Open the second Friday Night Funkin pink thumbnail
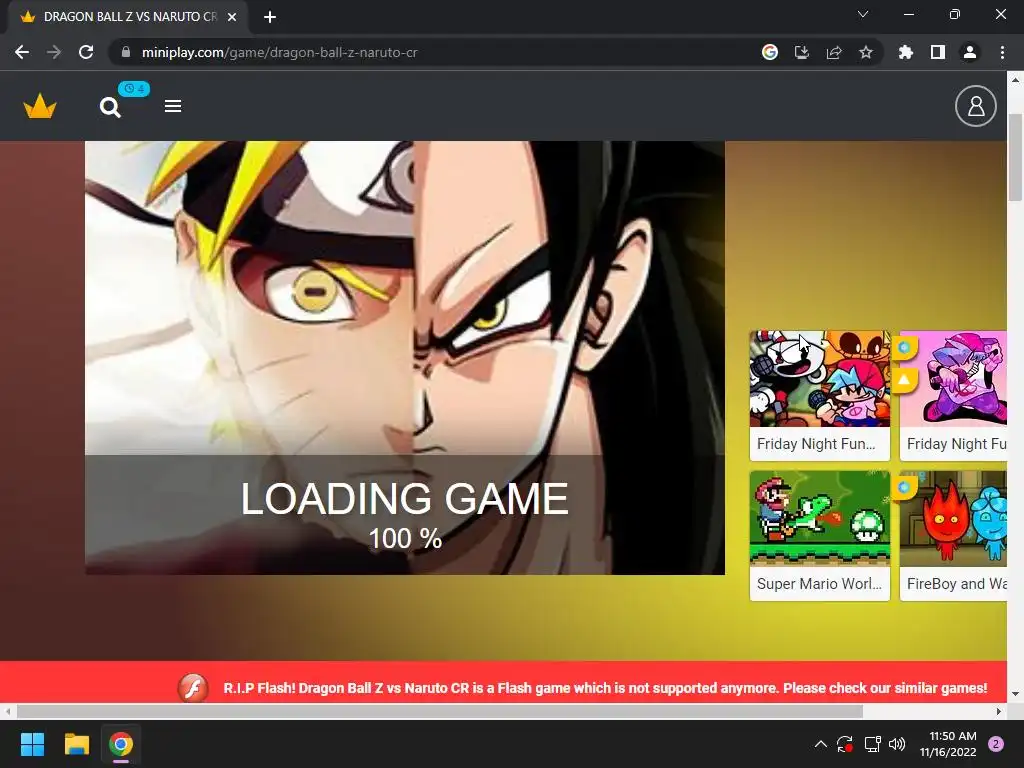 click(953, 379)
